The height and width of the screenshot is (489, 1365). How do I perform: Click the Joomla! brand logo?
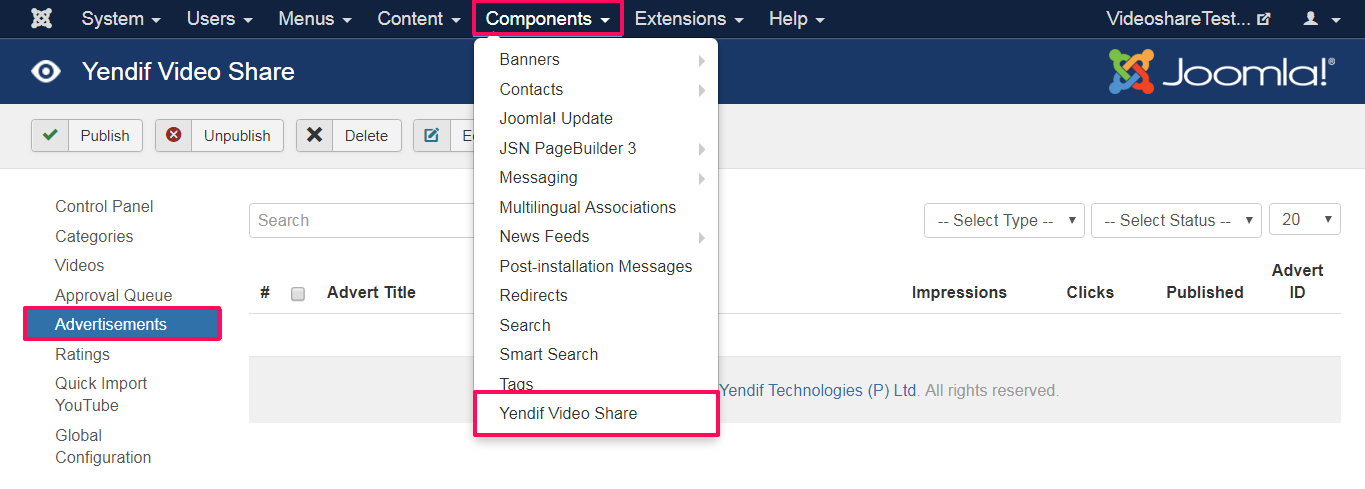[x=1221, y=72]
